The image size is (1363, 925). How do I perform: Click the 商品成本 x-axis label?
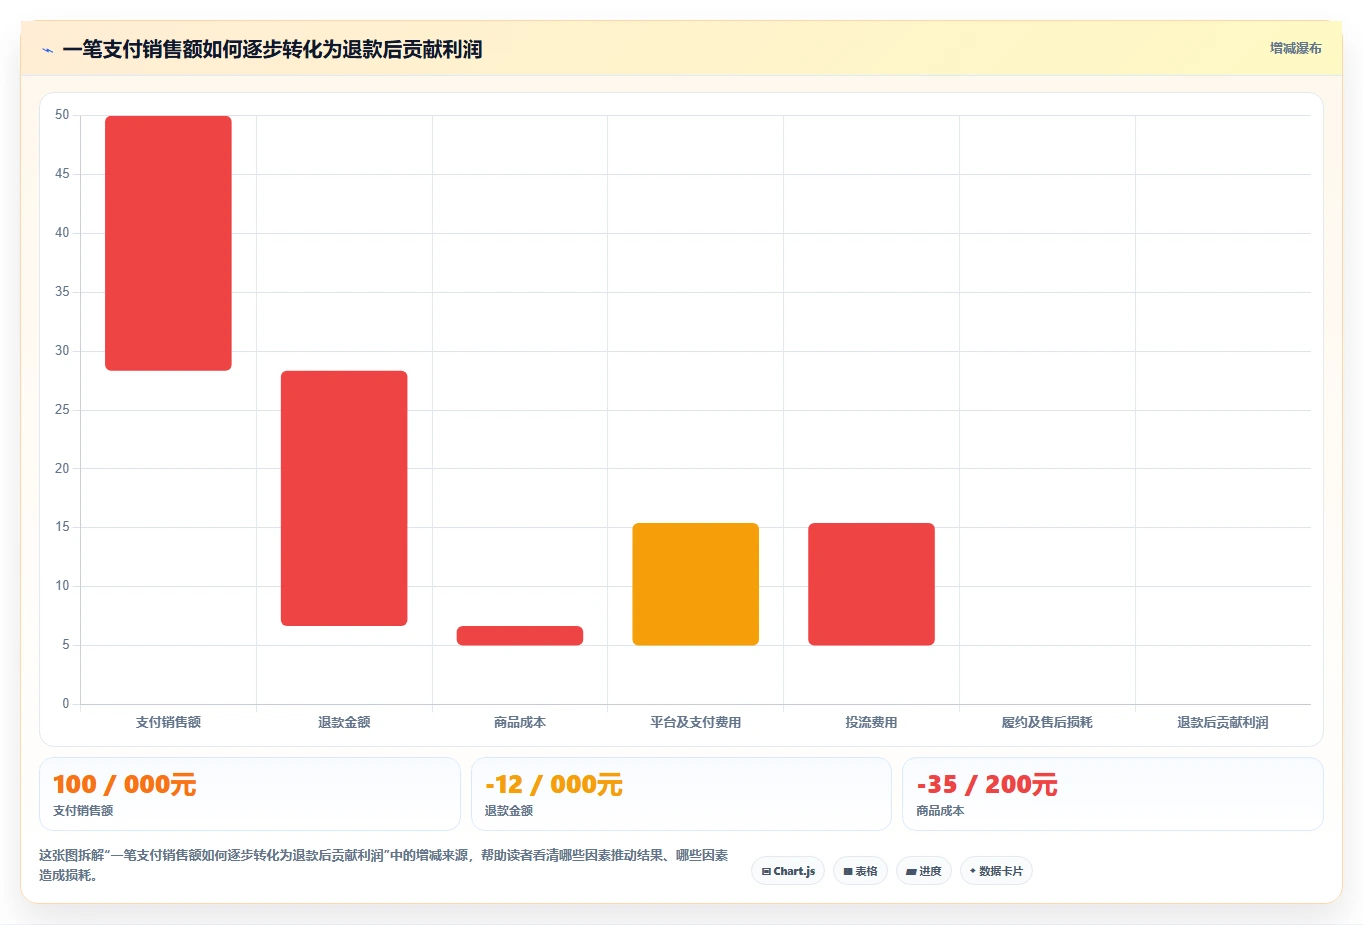click(x=520, y=722)
